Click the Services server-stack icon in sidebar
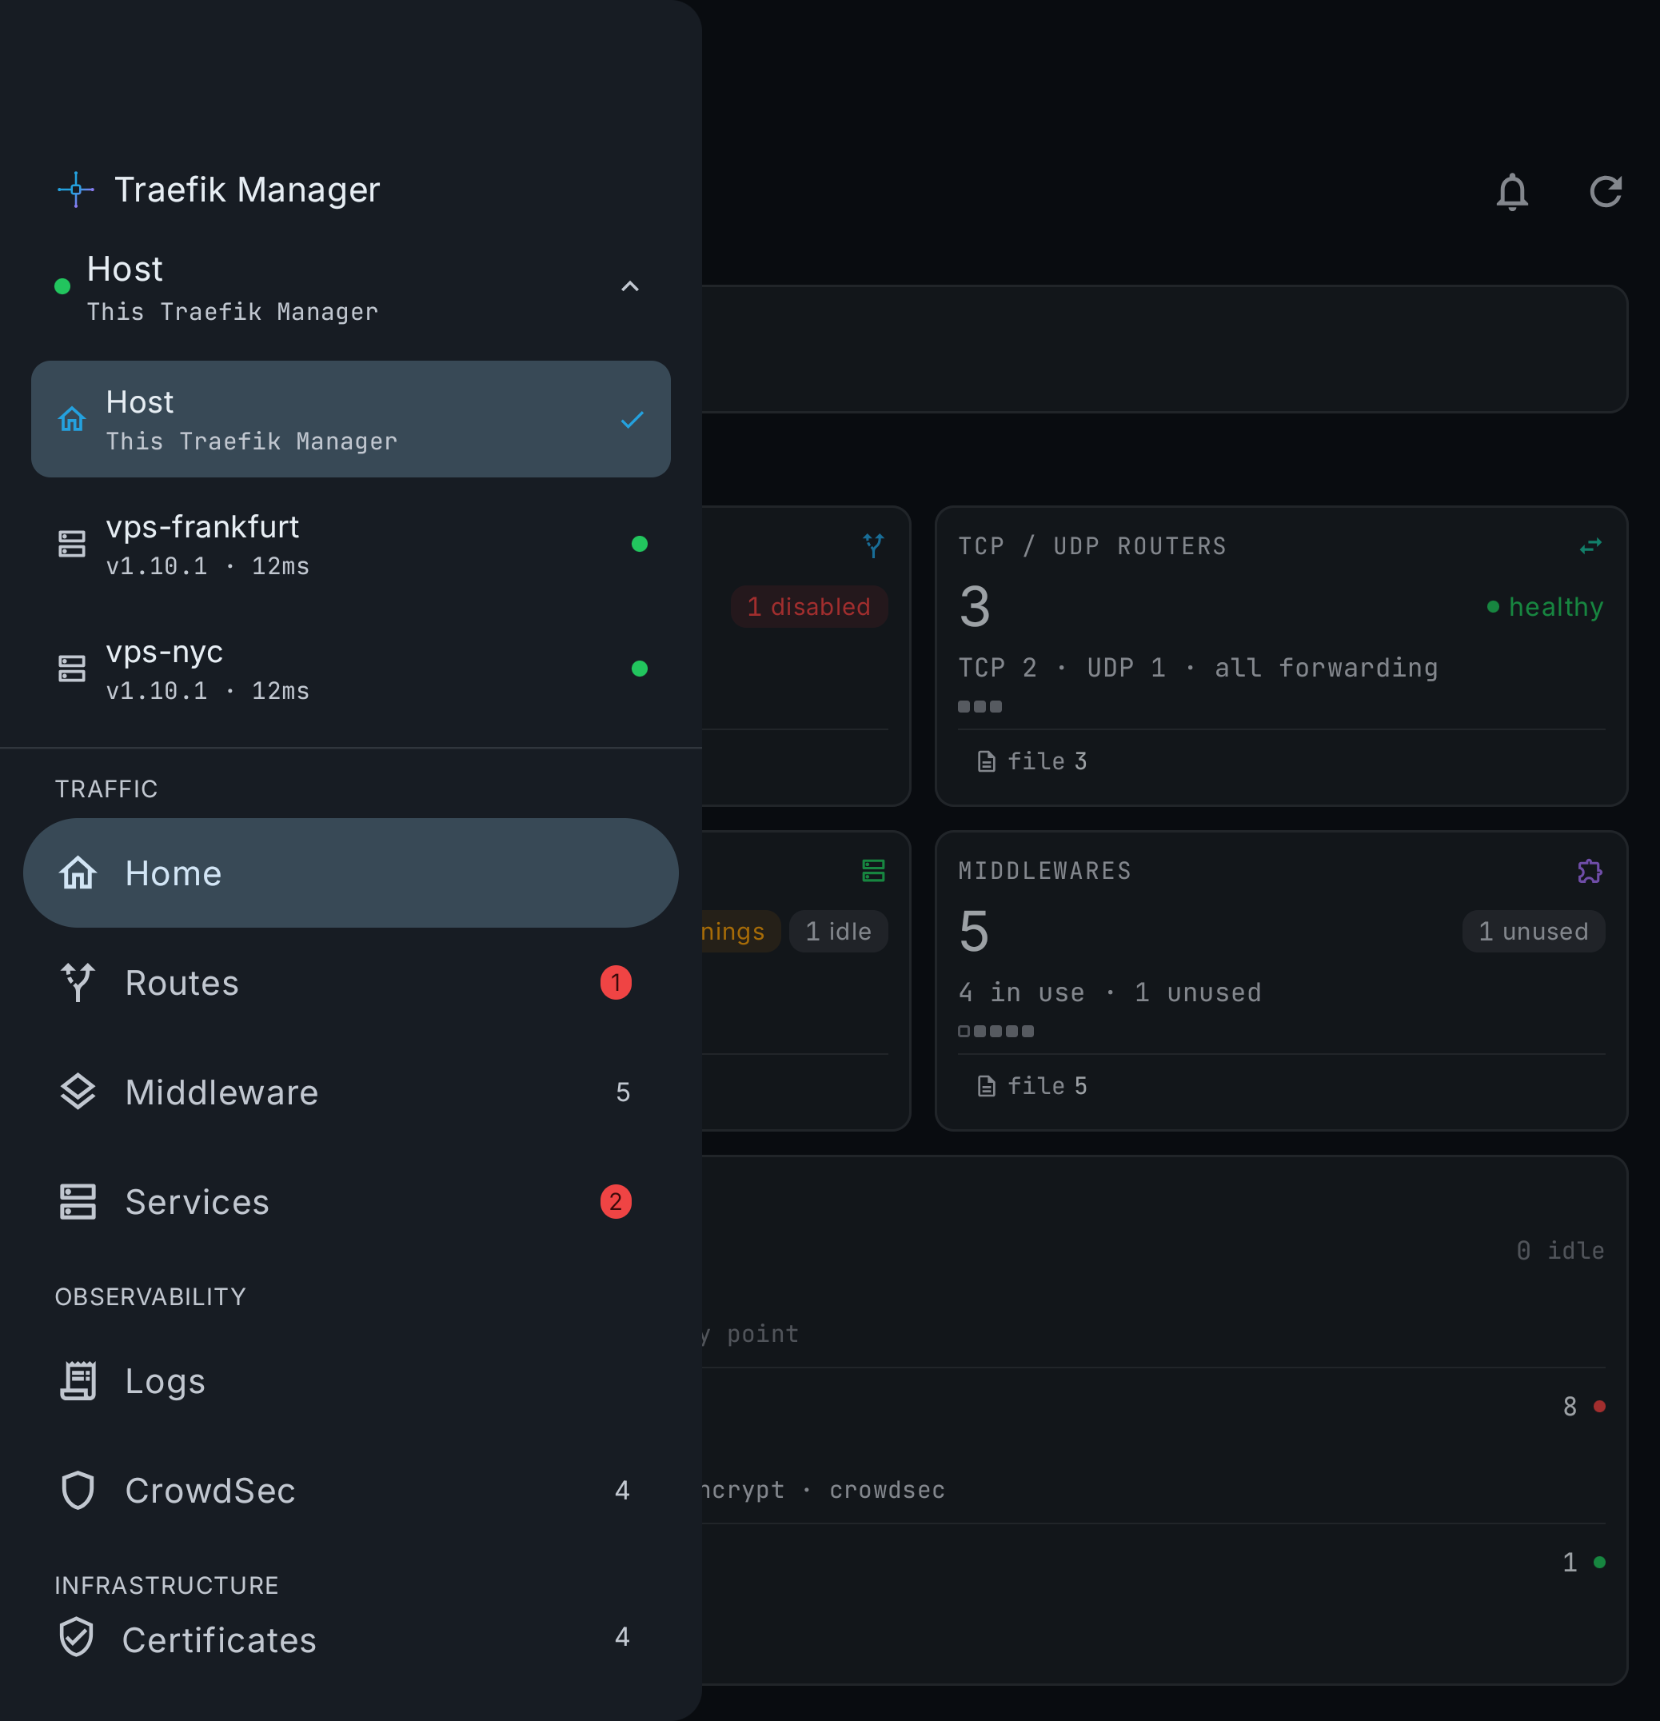 click(78, 1202)
